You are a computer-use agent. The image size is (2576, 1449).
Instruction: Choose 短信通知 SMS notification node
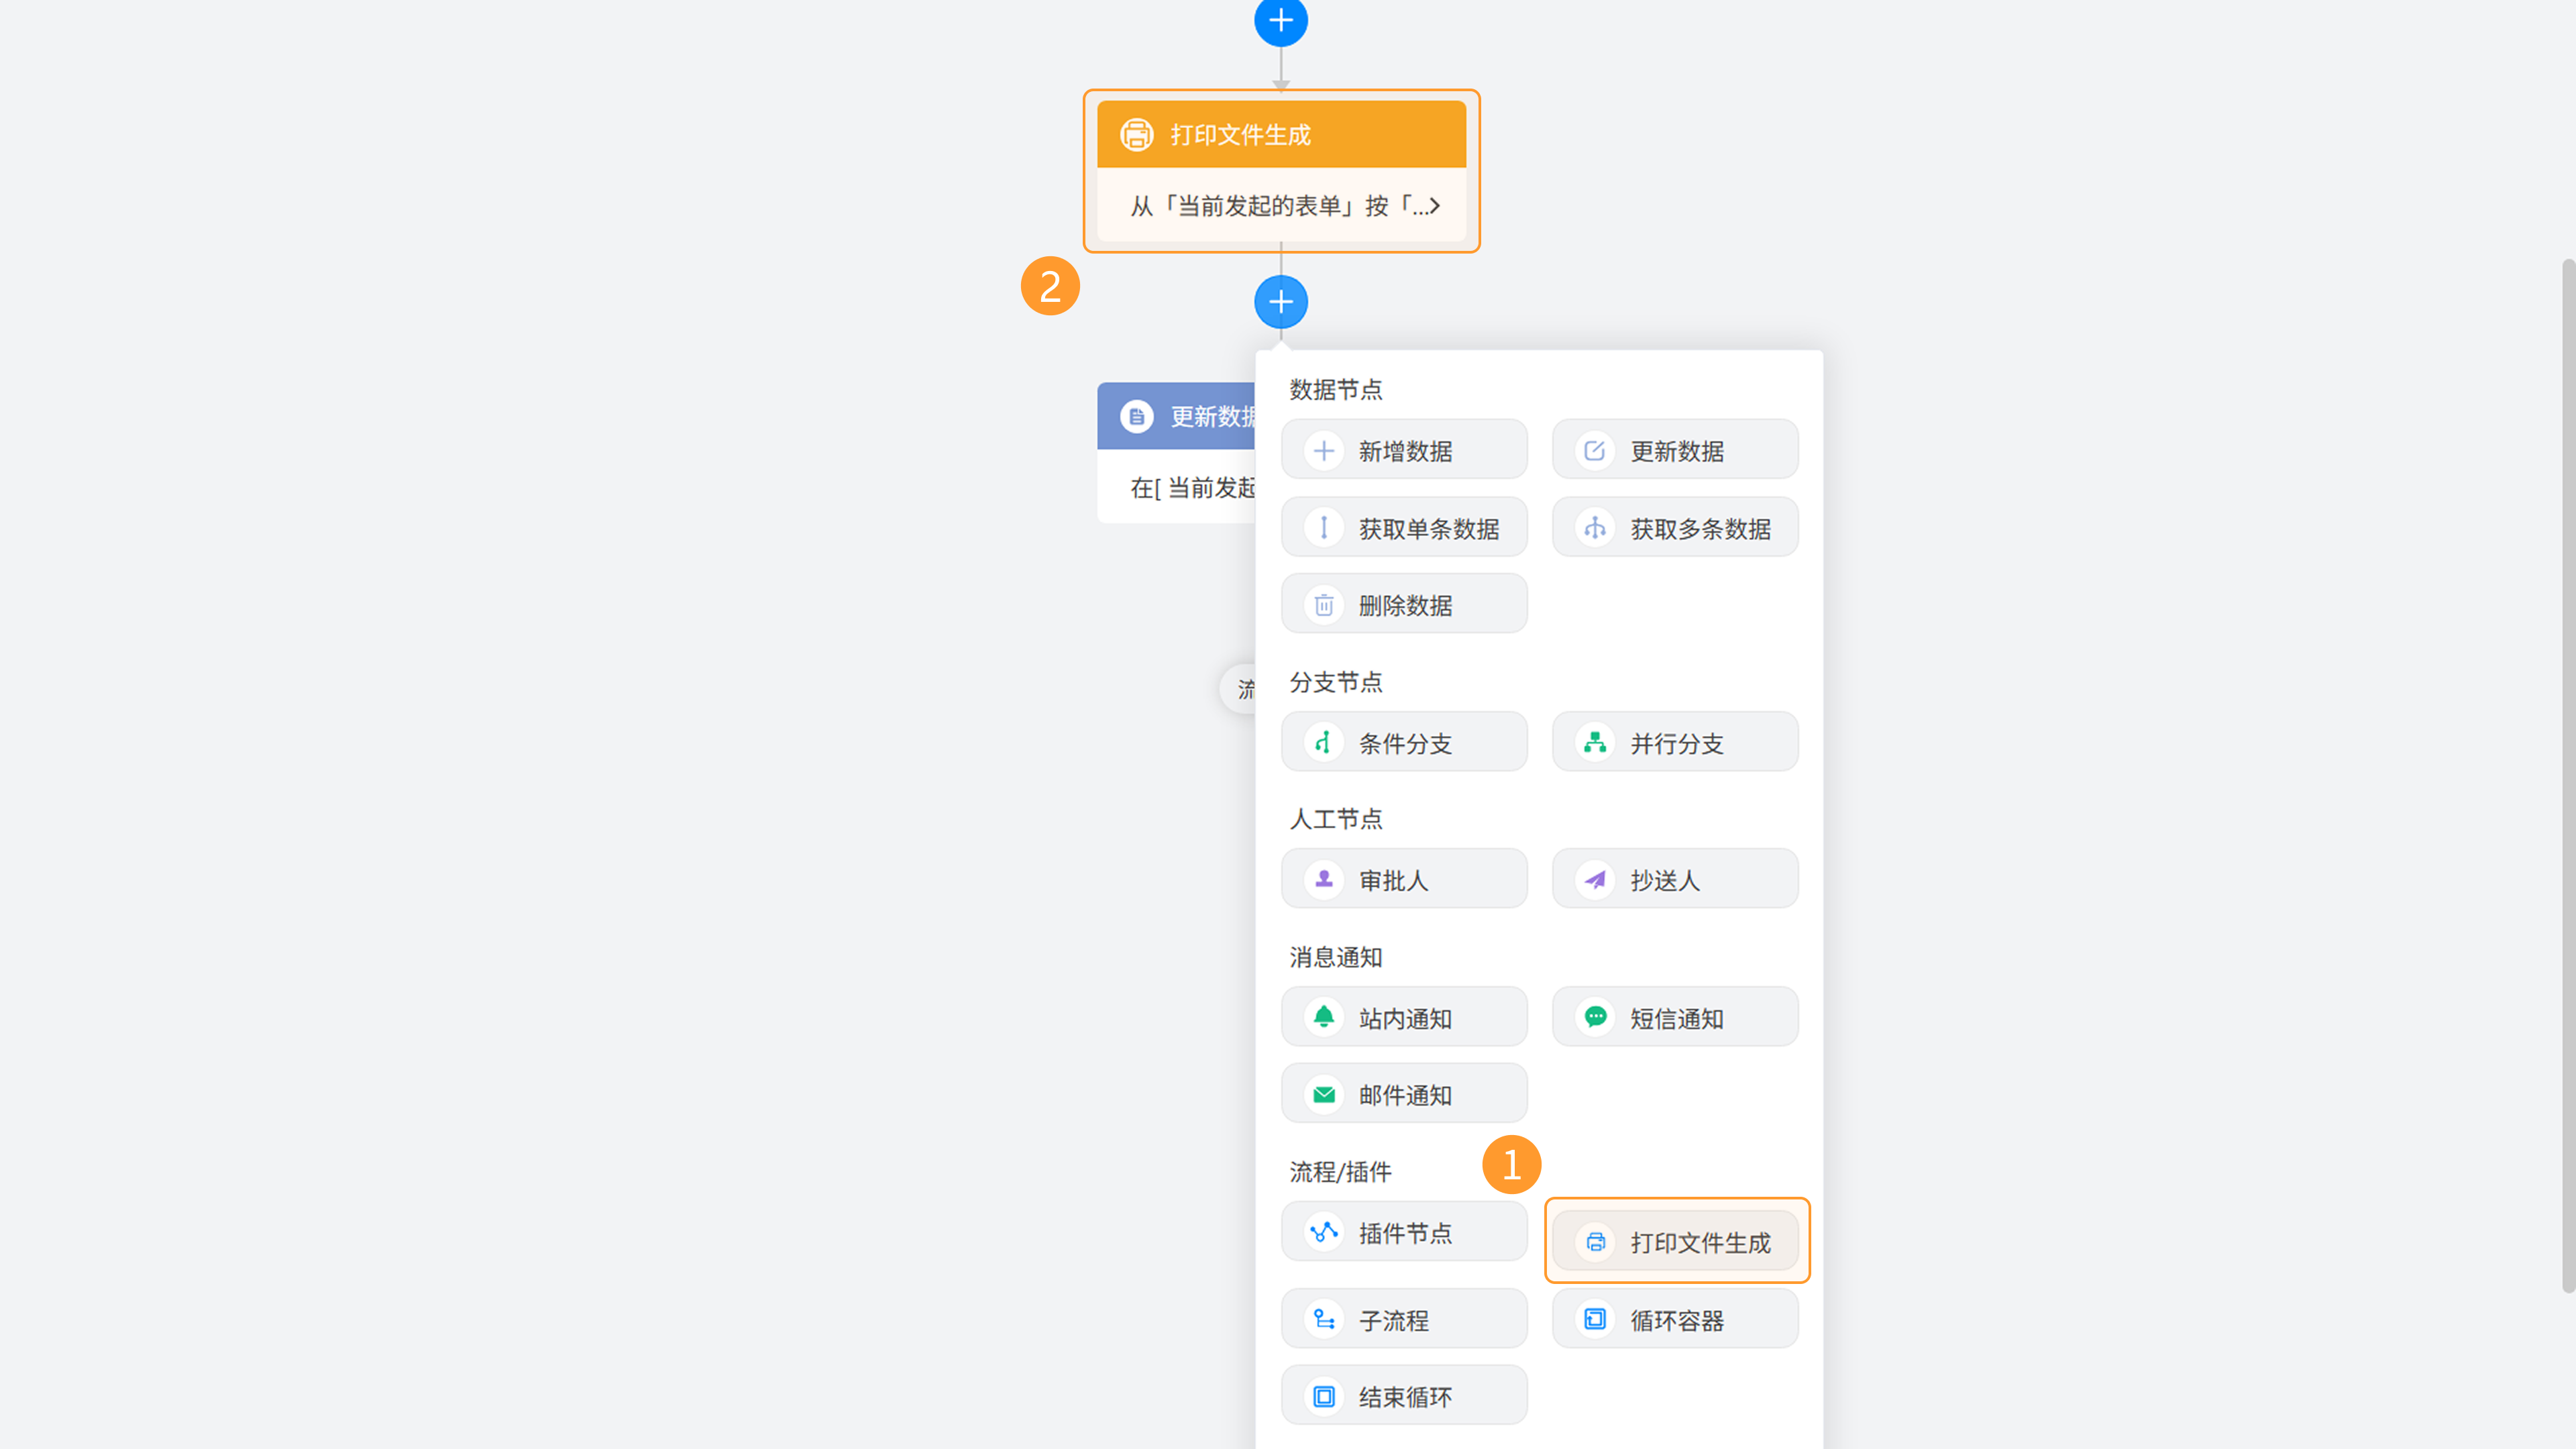(x=1675, y=1017)
